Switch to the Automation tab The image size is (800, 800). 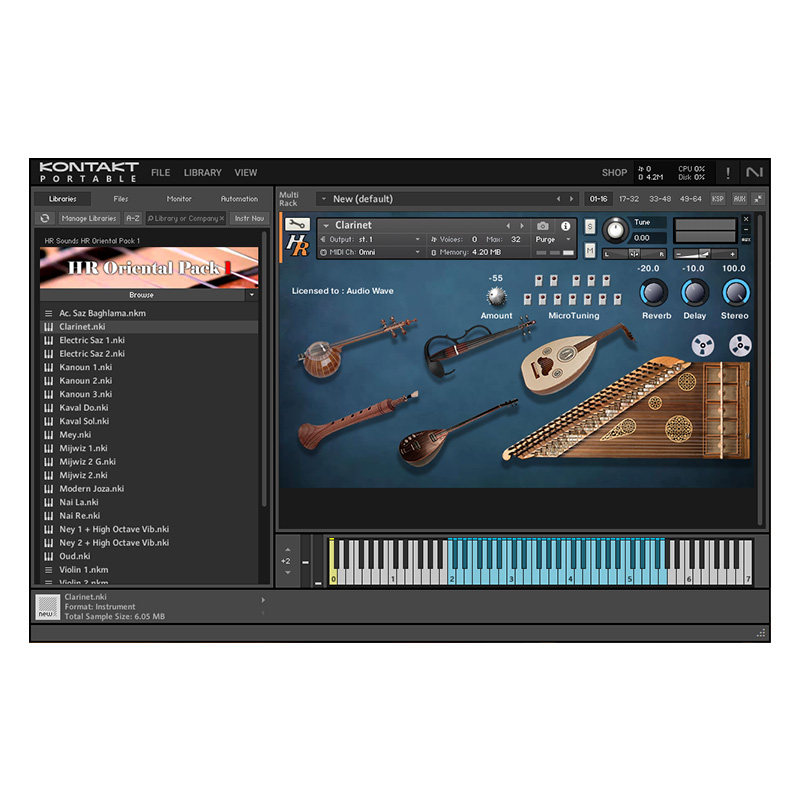[x=239, y=199]
